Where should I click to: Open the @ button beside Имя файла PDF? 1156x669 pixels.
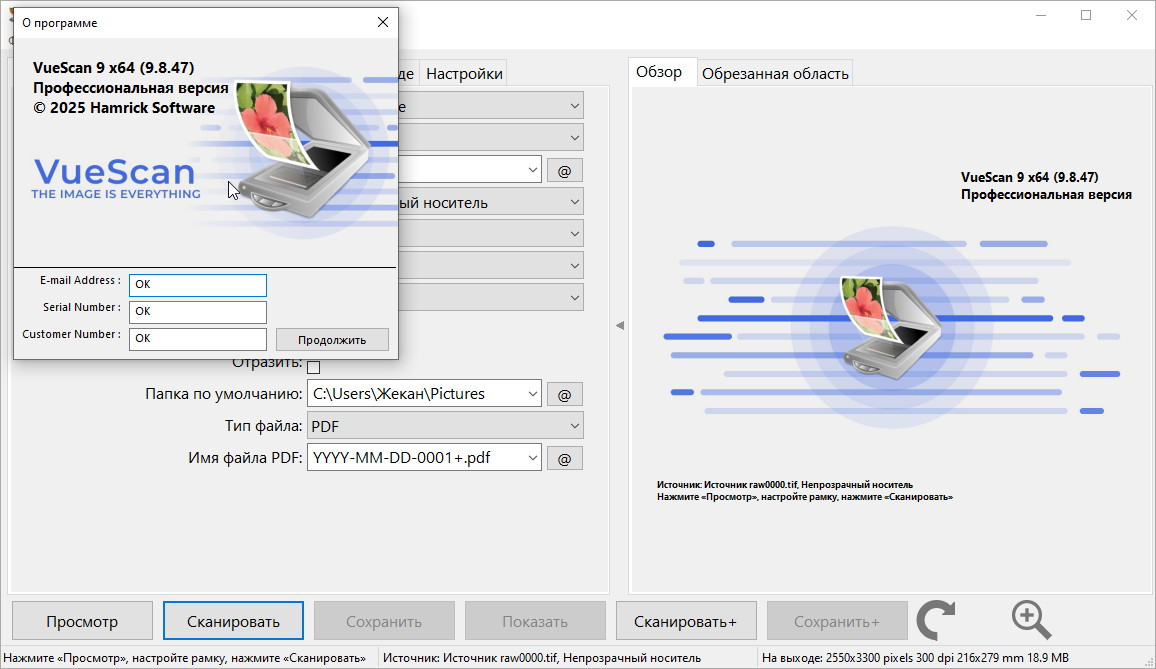click(x=565, y=458)
